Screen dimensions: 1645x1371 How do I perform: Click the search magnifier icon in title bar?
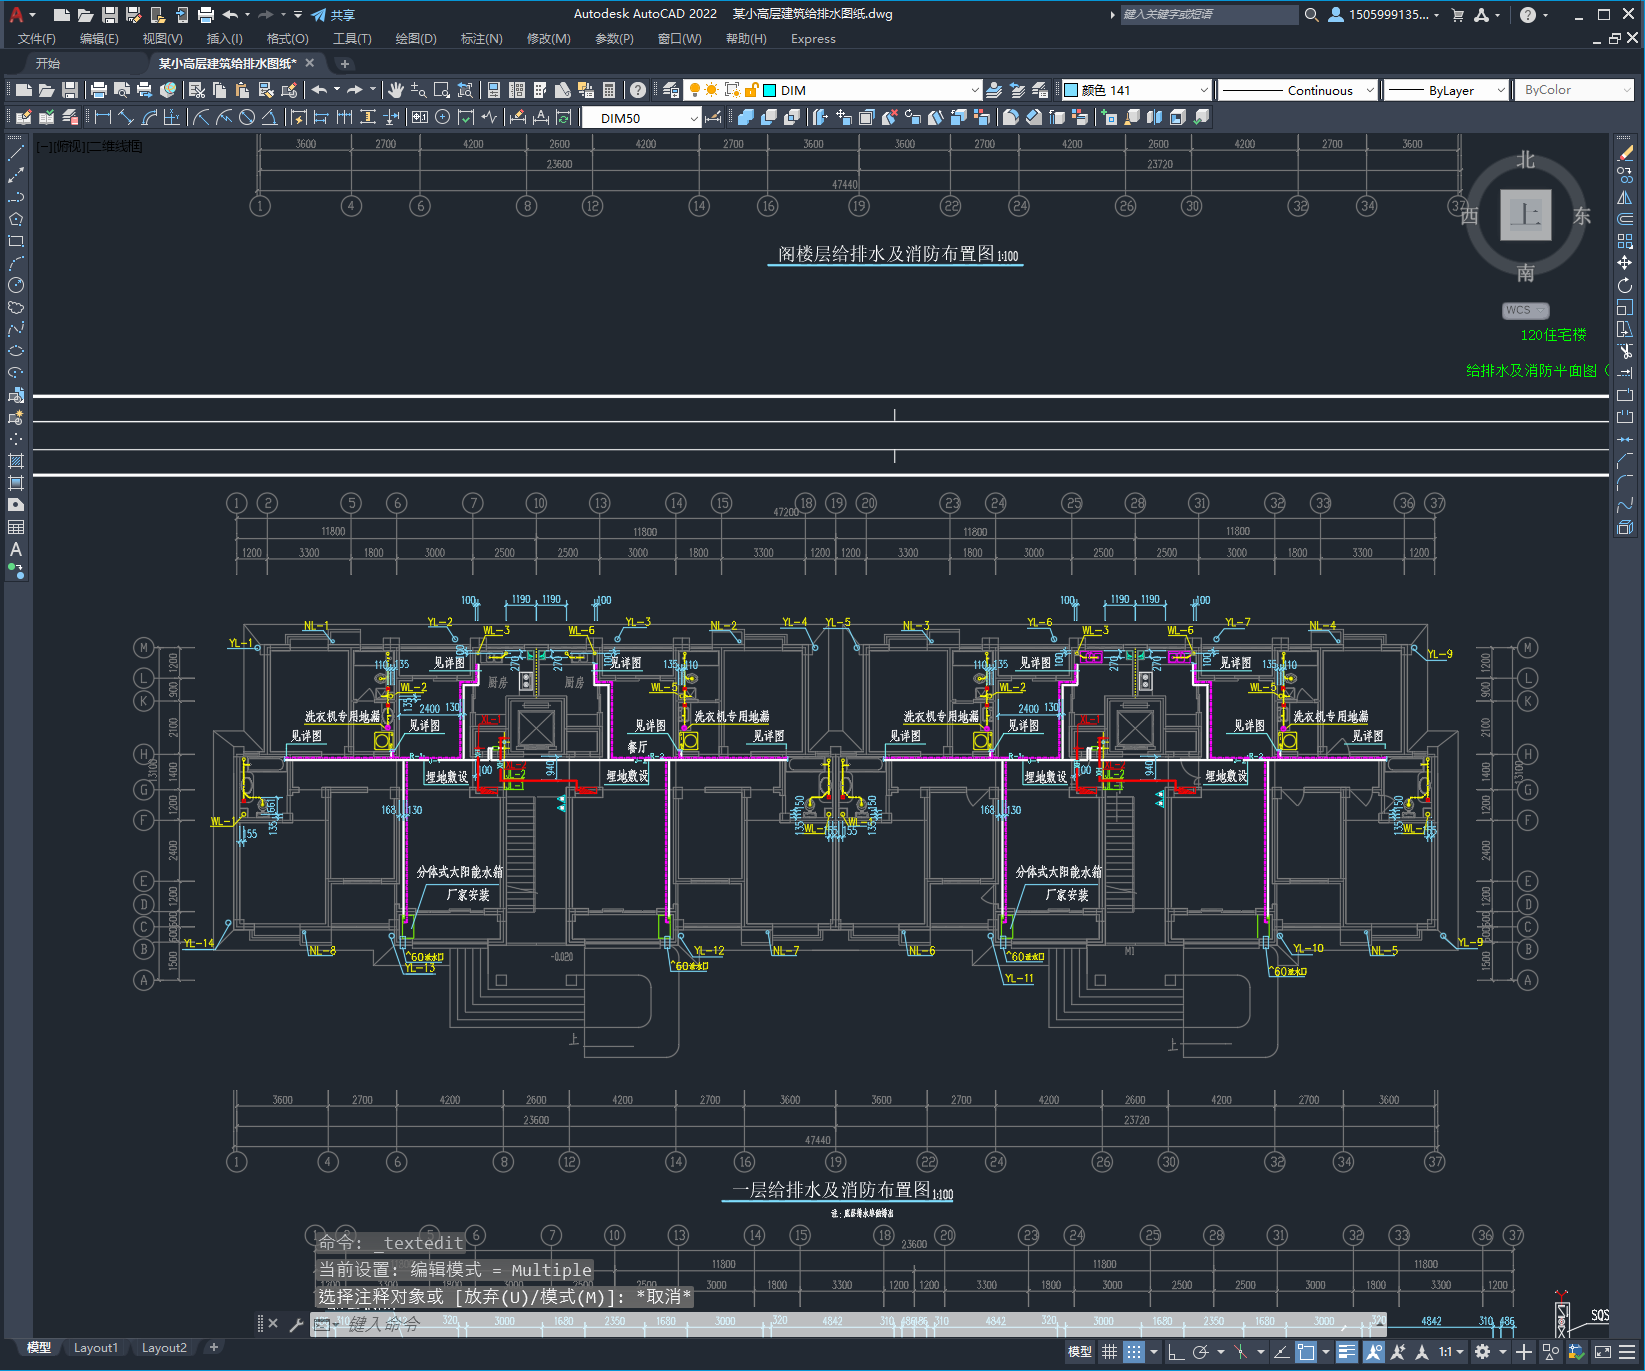(x=1312, y=15)
